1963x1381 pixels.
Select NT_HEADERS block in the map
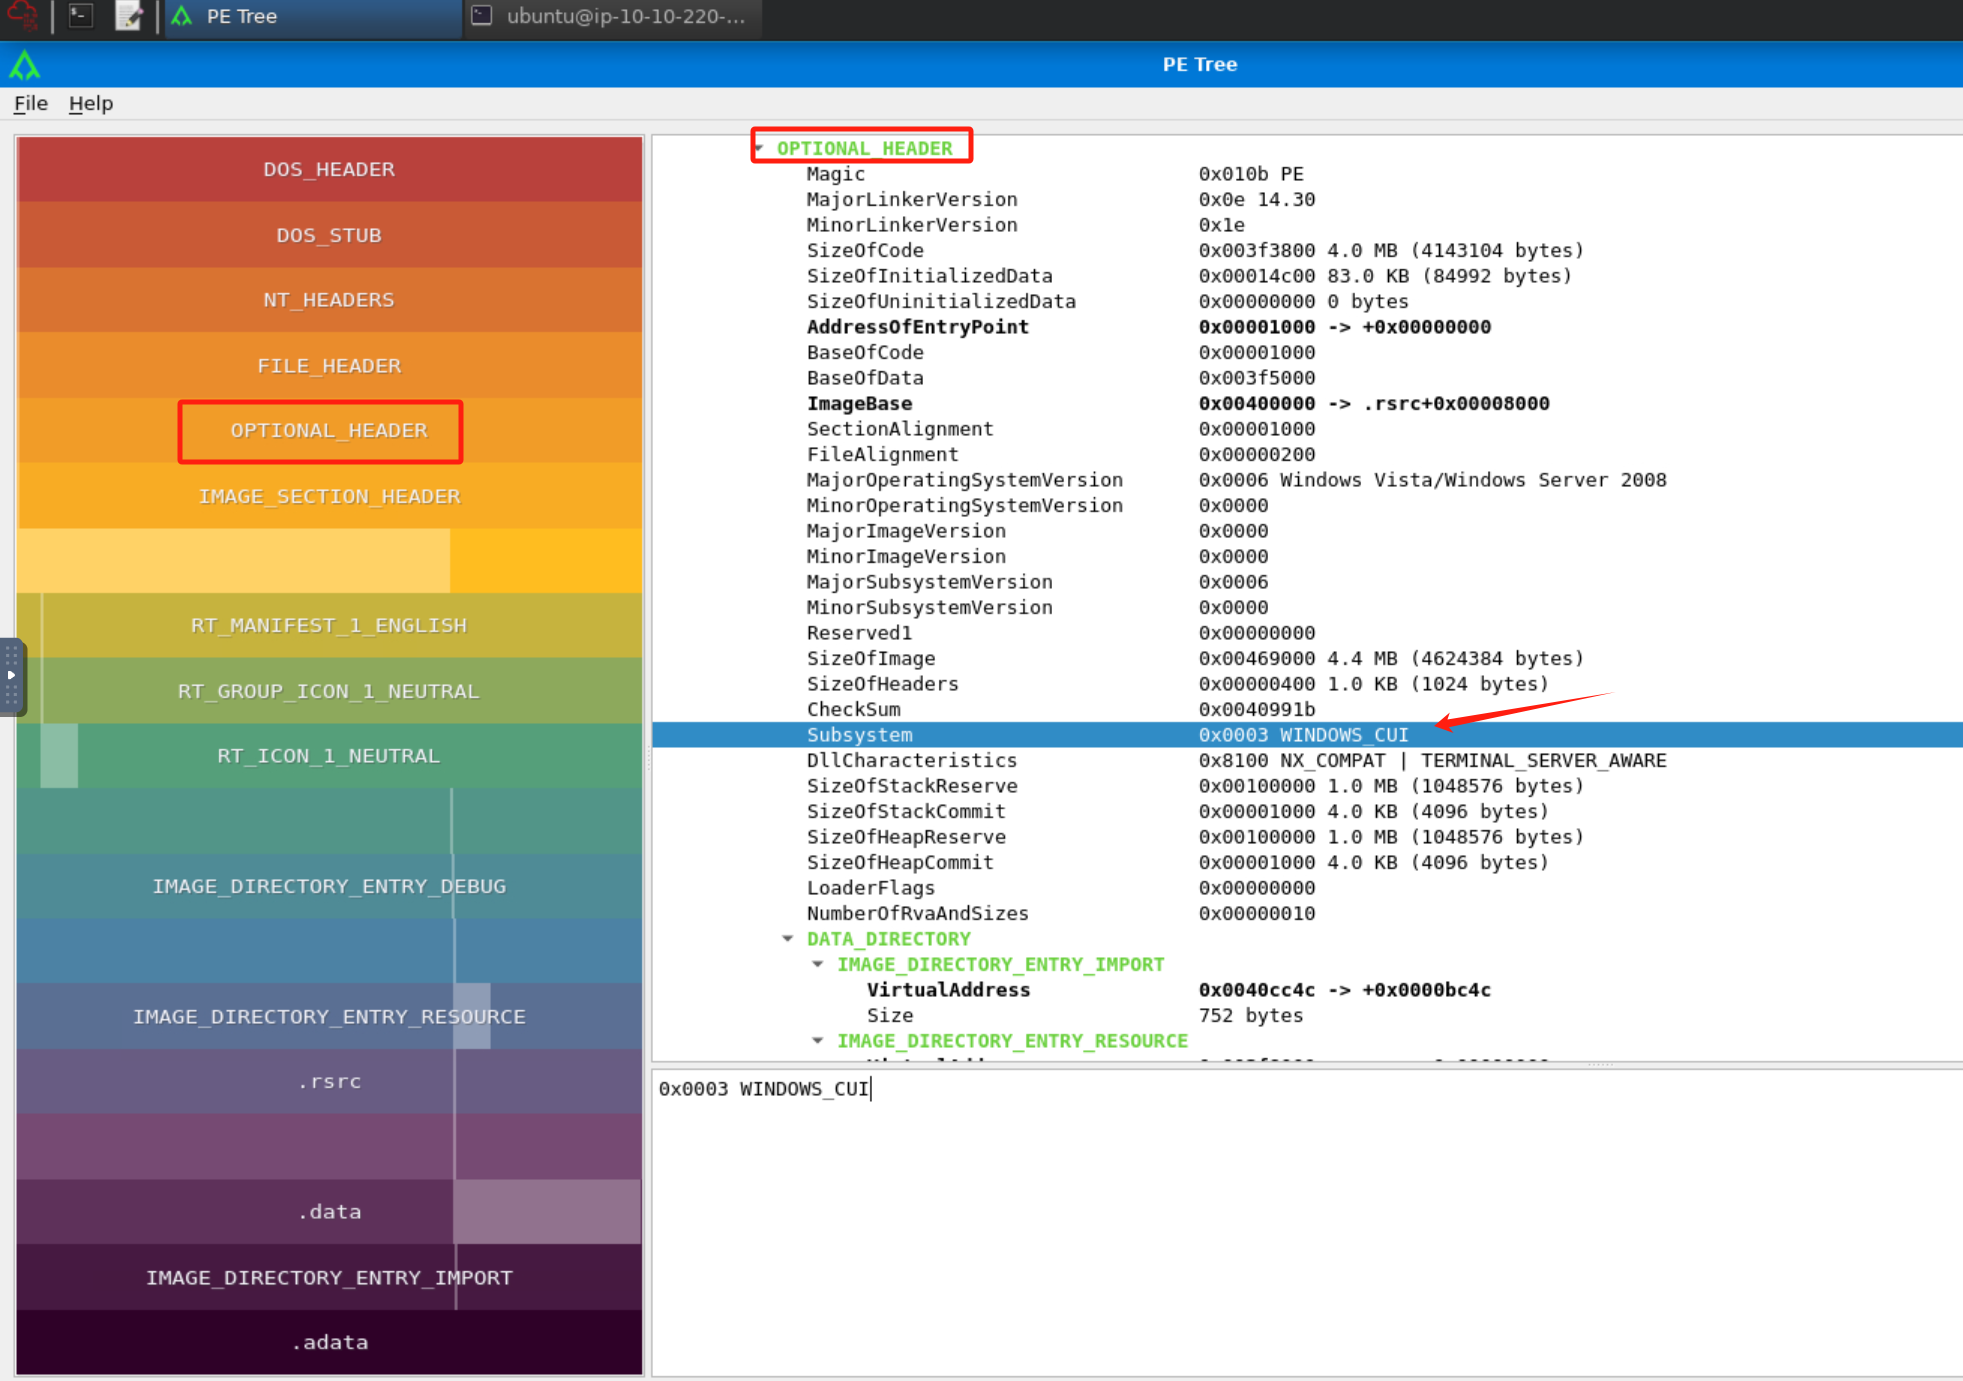[329, 300]
